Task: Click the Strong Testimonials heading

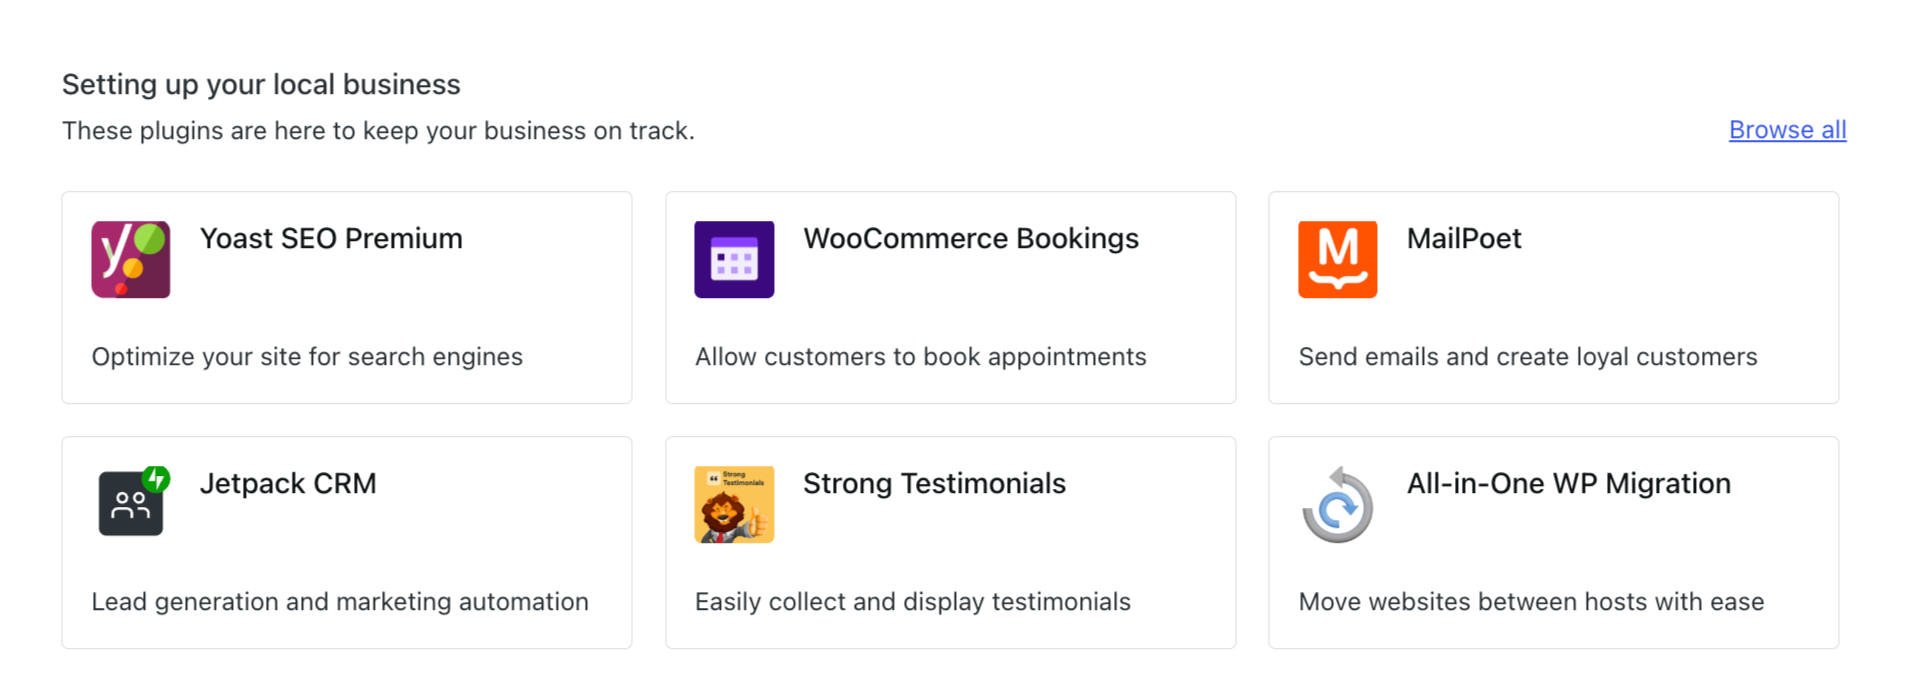Action: 934,483
